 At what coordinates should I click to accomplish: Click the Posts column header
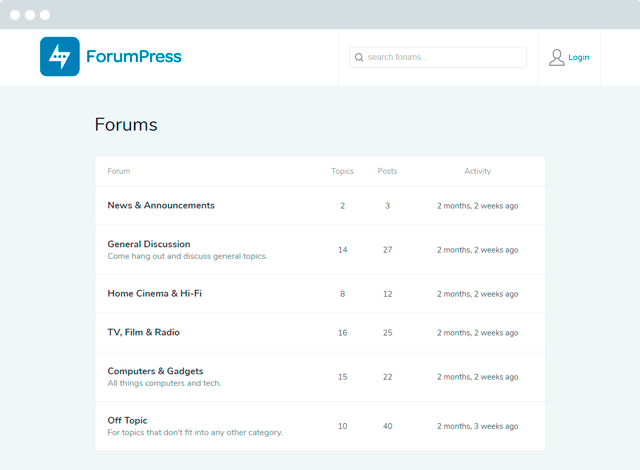387,171
